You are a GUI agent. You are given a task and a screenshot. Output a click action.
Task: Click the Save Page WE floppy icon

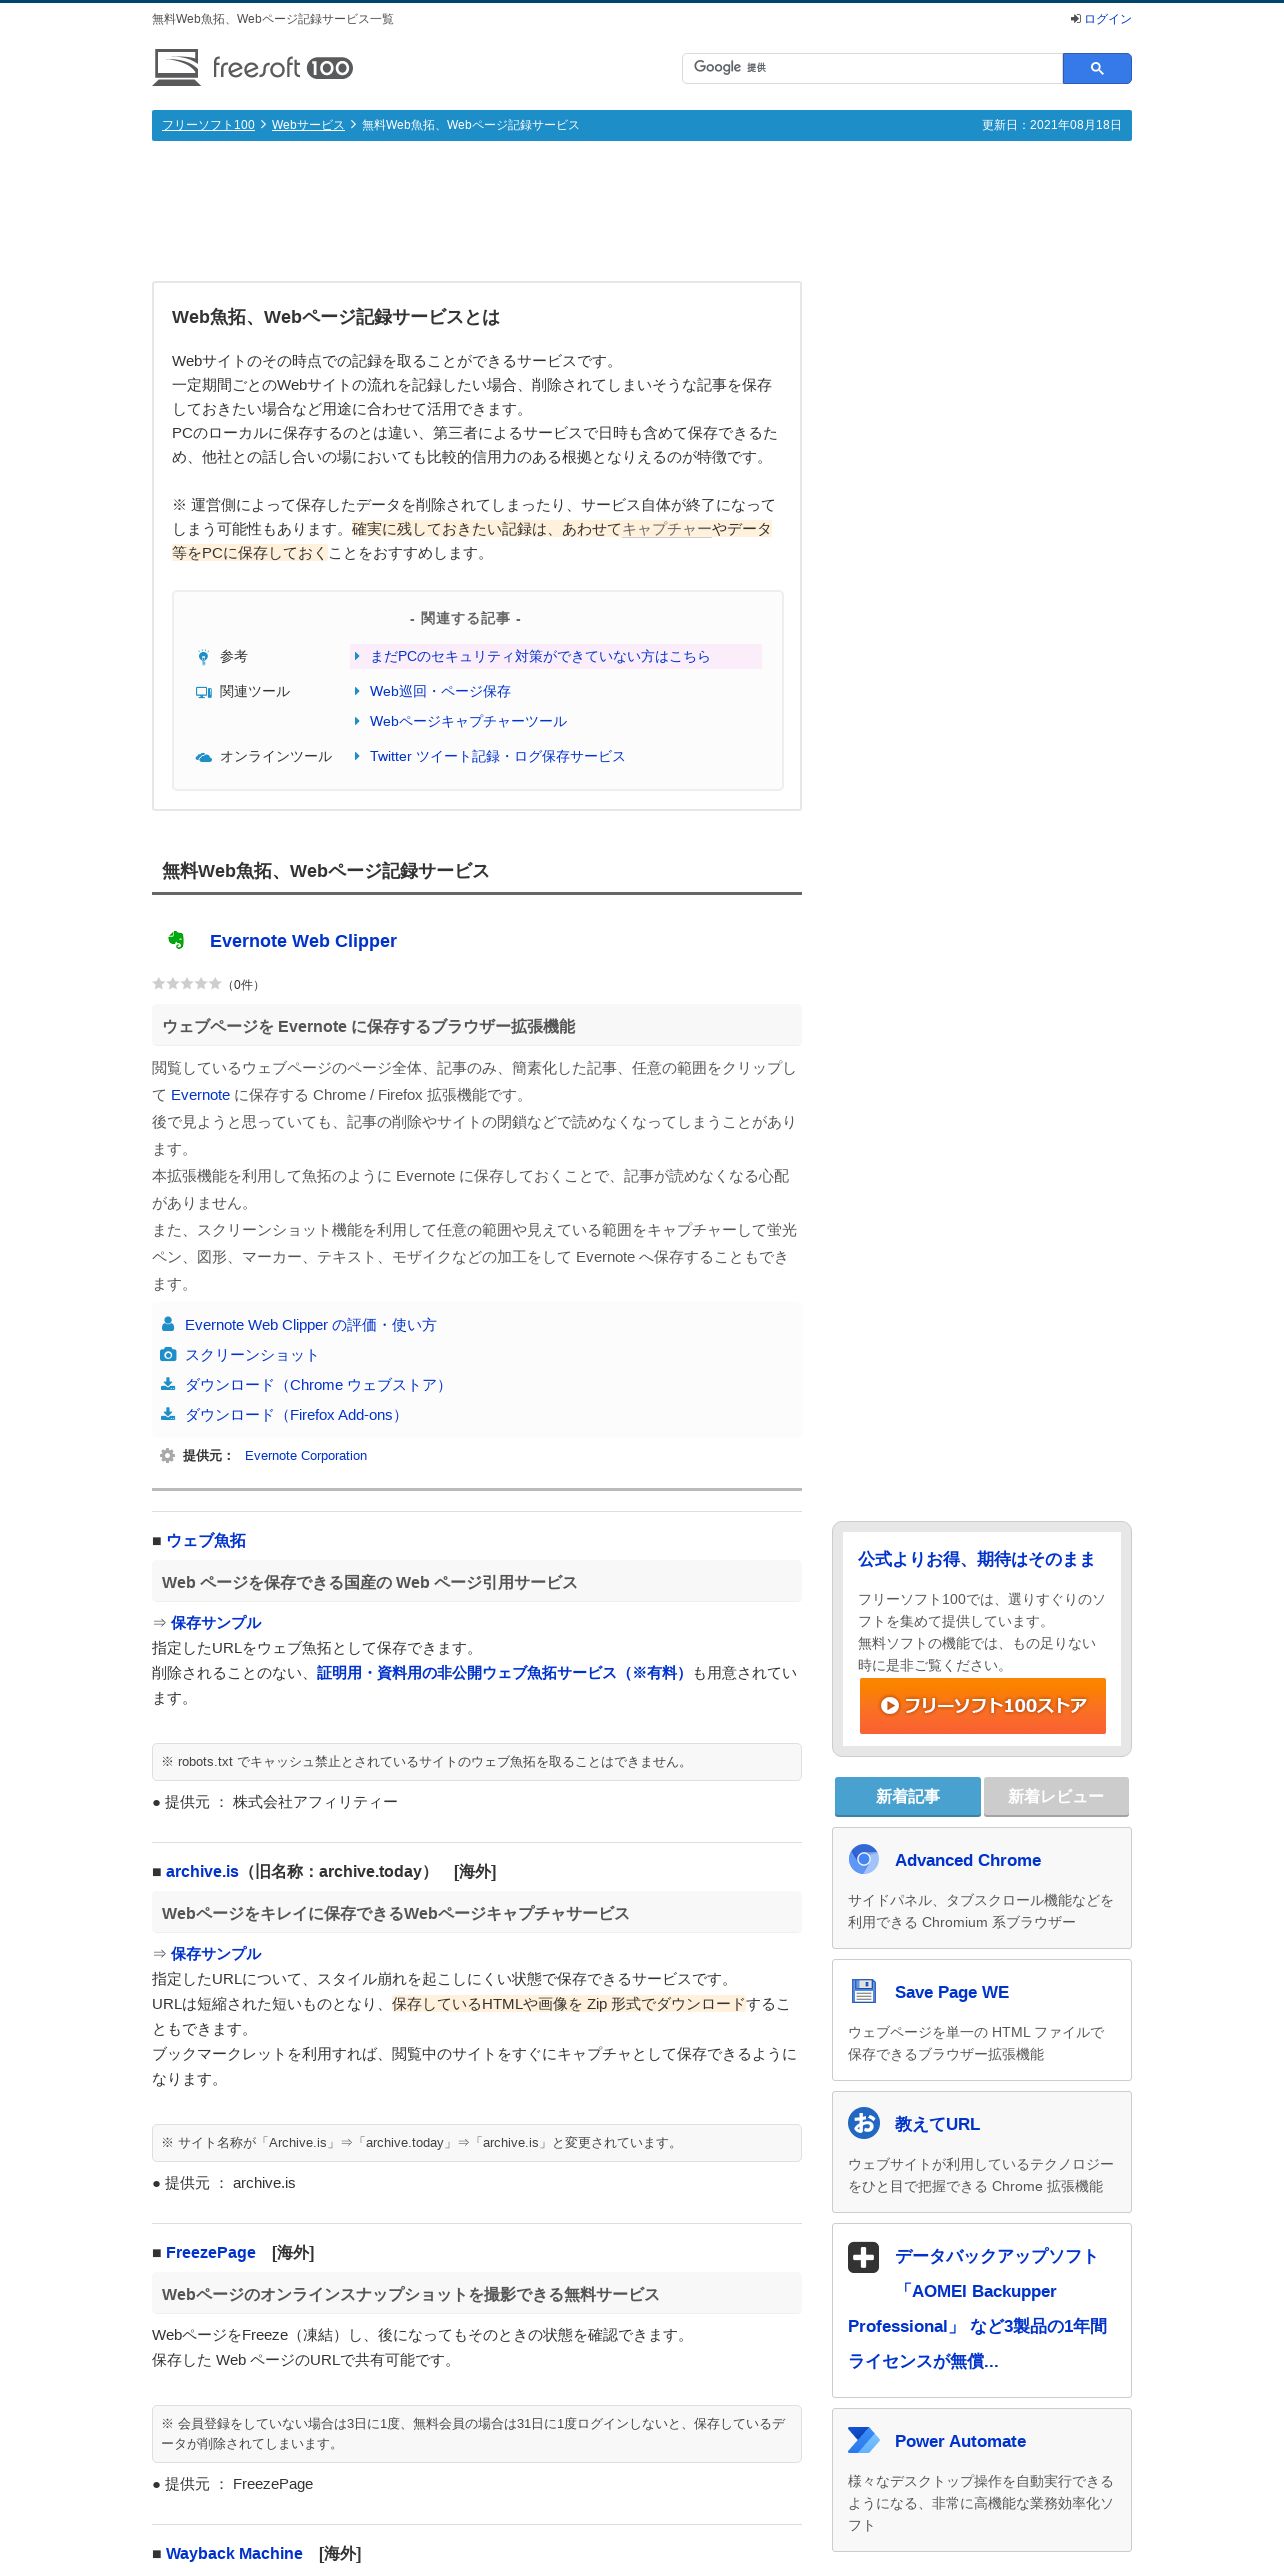pyautogui.click(x=864, y=1992)
